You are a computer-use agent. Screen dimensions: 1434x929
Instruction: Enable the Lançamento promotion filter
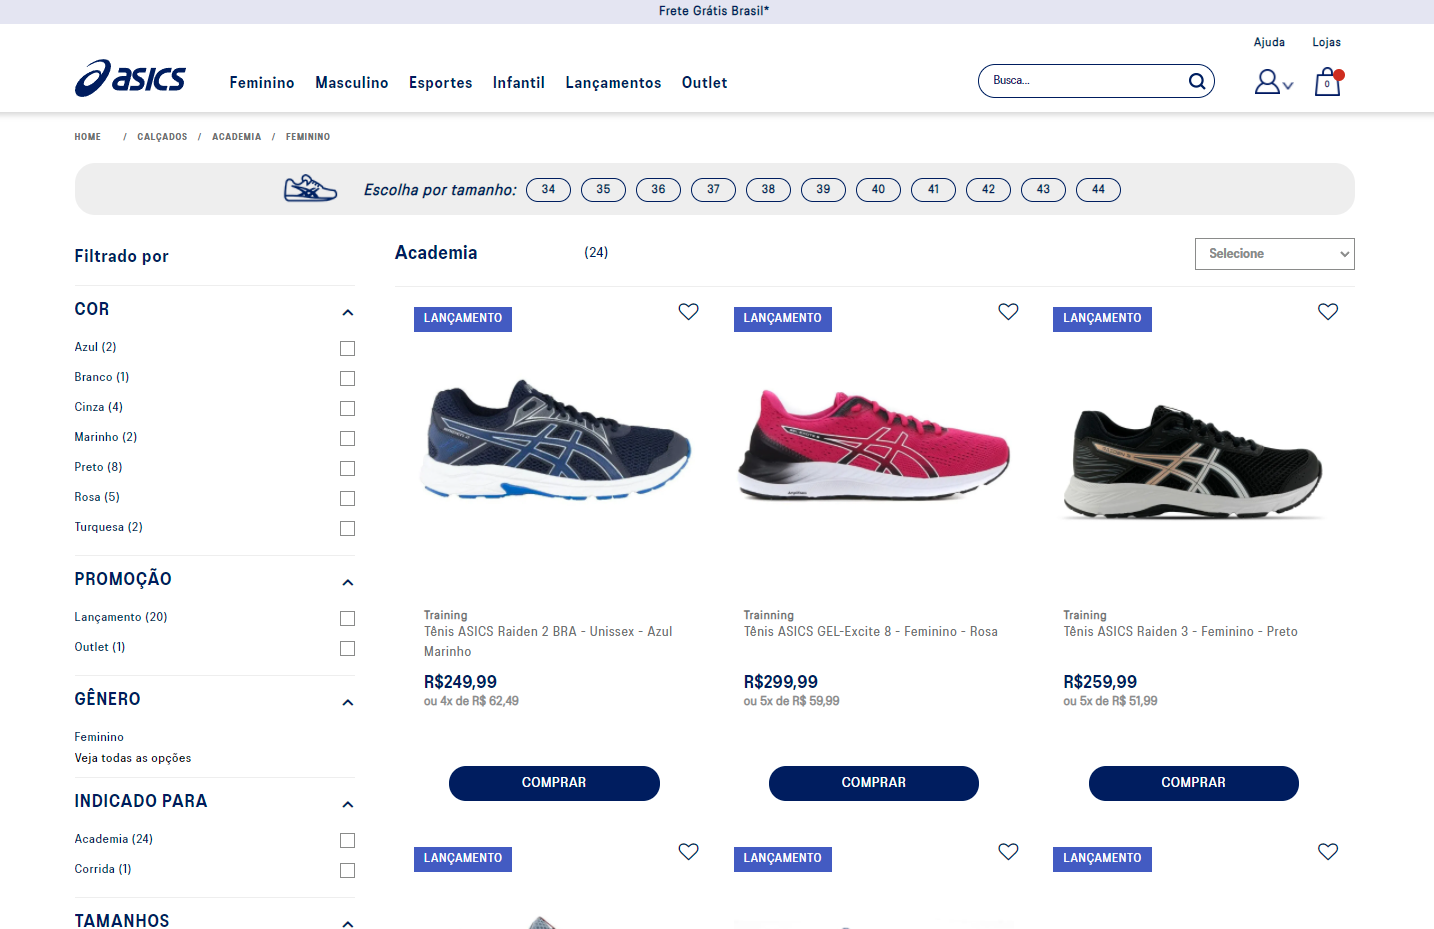(347, 618)
